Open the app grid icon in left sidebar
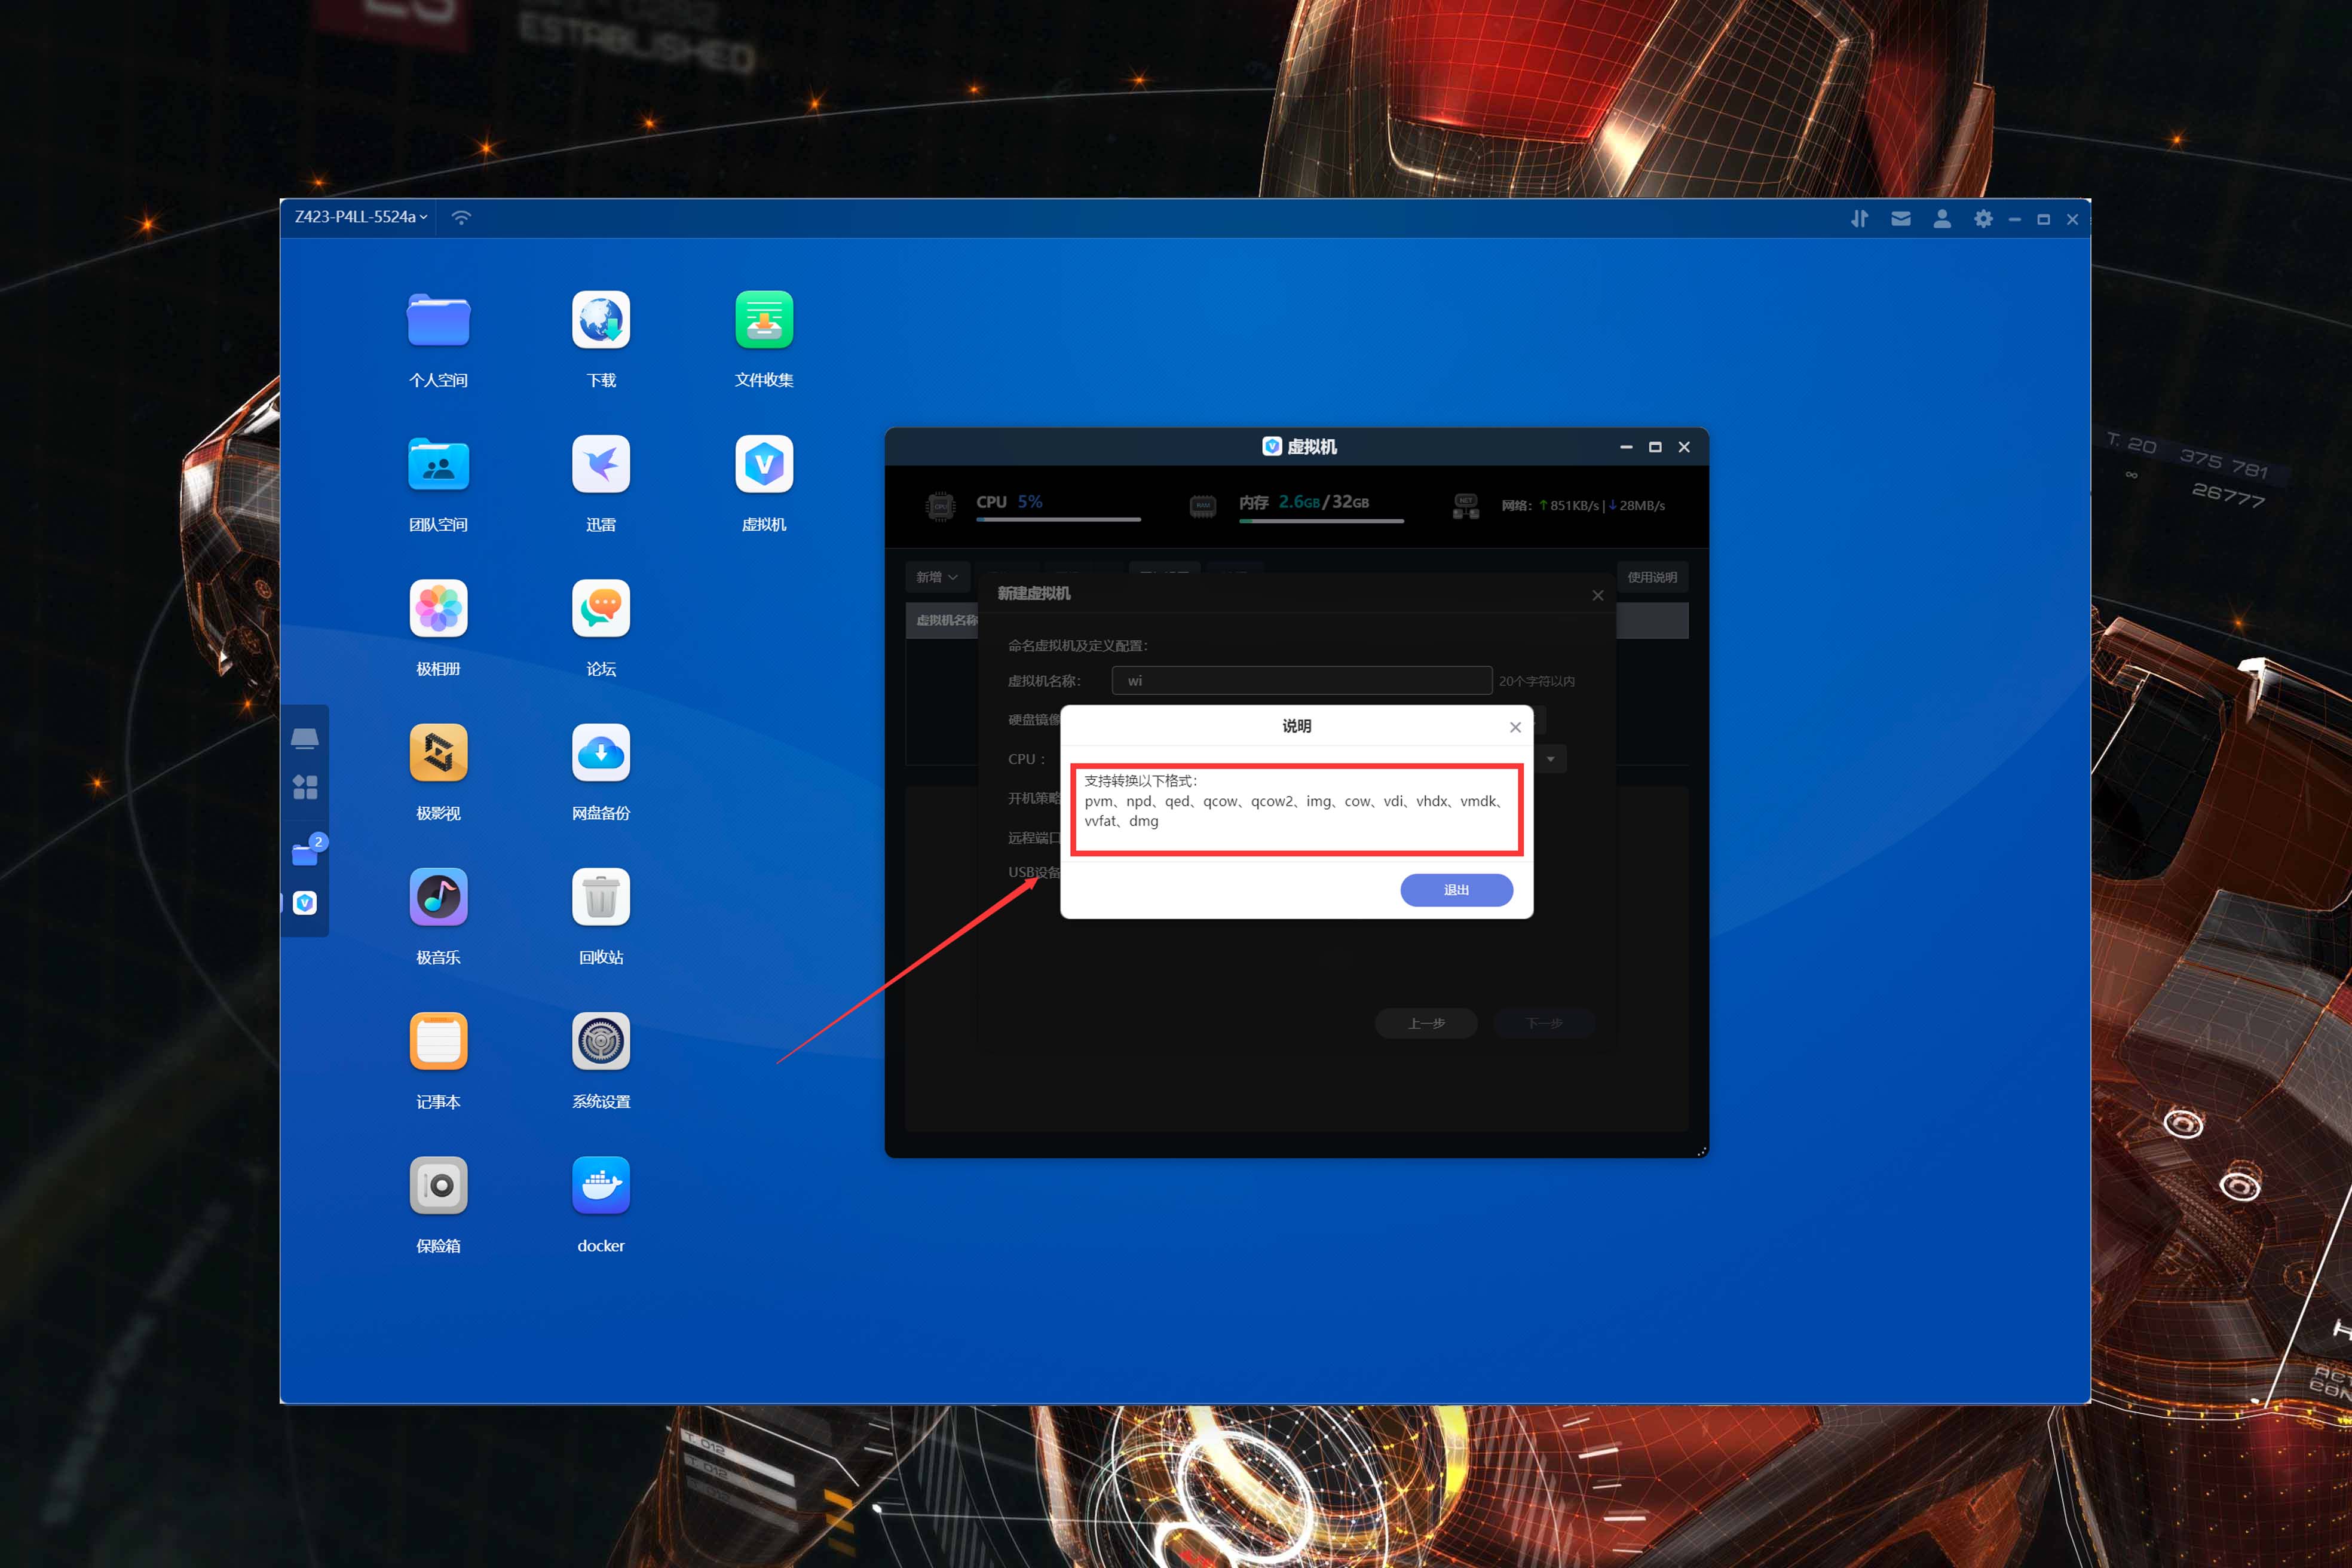Viewport: 2352px width, 1568px height. (x=305, y=787)
